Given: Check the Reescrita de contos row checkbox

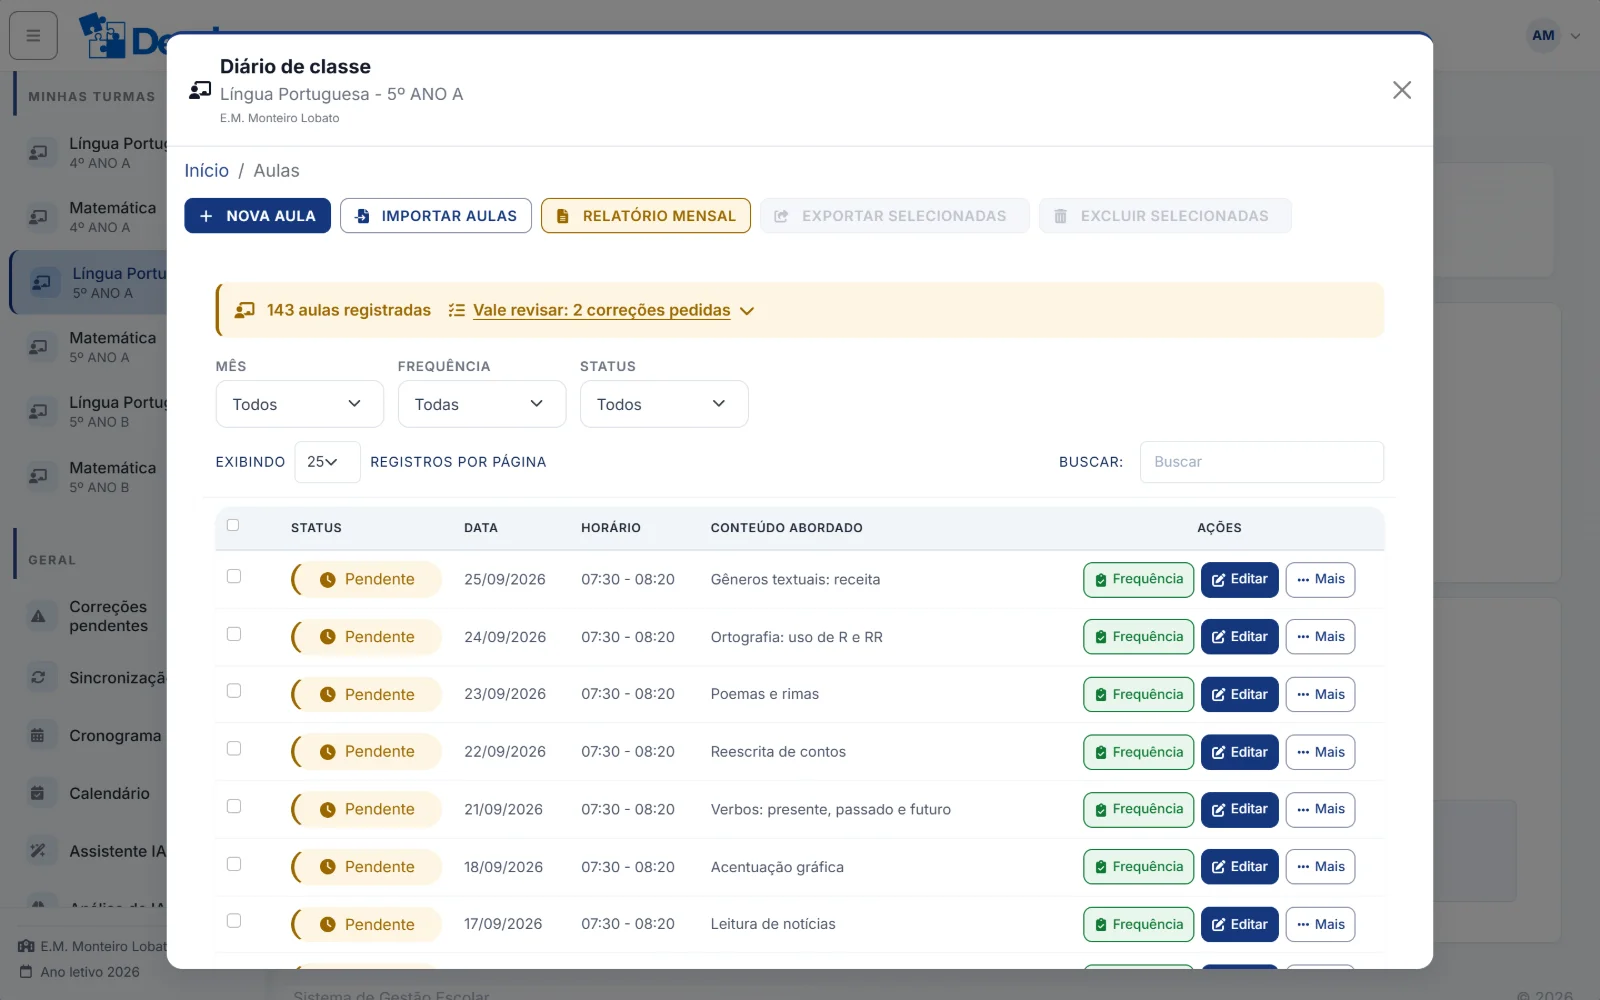Looking at the screenshot, I should (x=234, y=749).
